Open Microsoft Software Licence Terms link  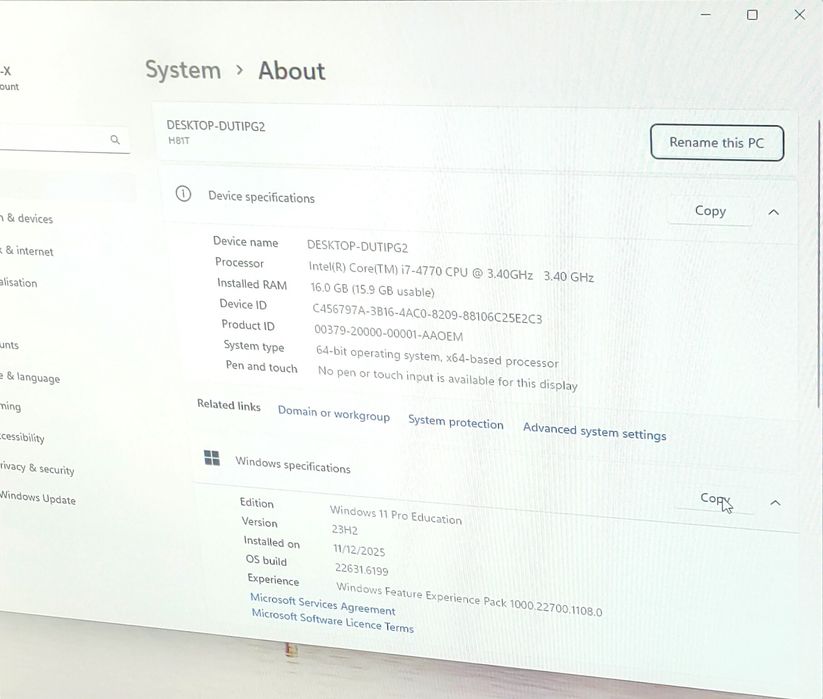pos(333,620)
